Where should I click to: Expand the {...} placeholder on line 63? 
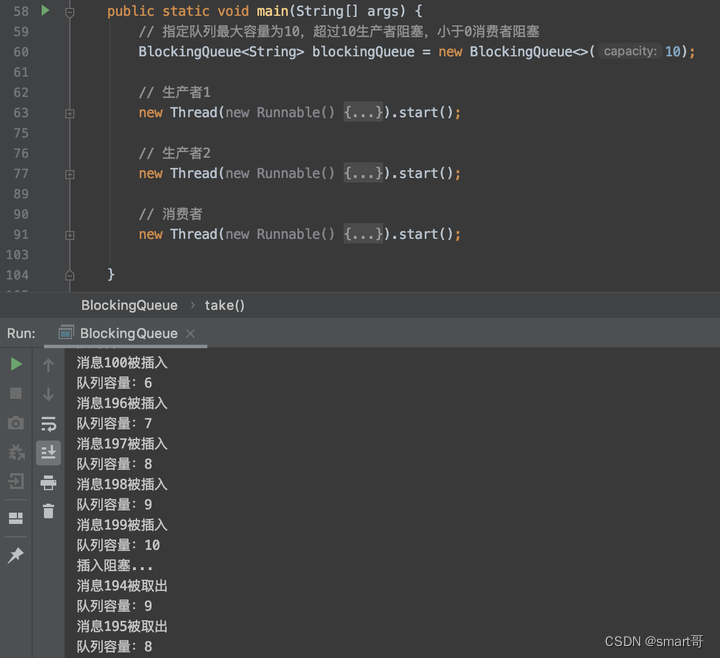click(x=363, y=112)
